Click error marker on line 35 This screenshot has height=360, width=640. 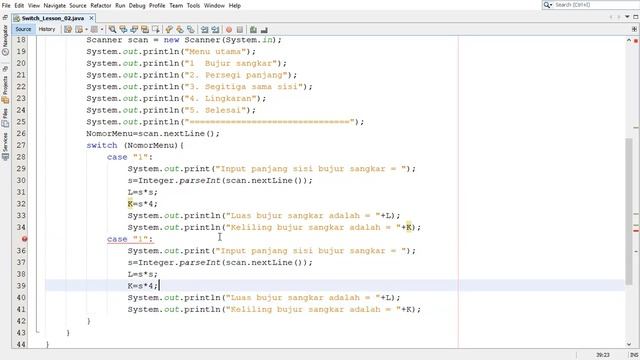(24, 239)
